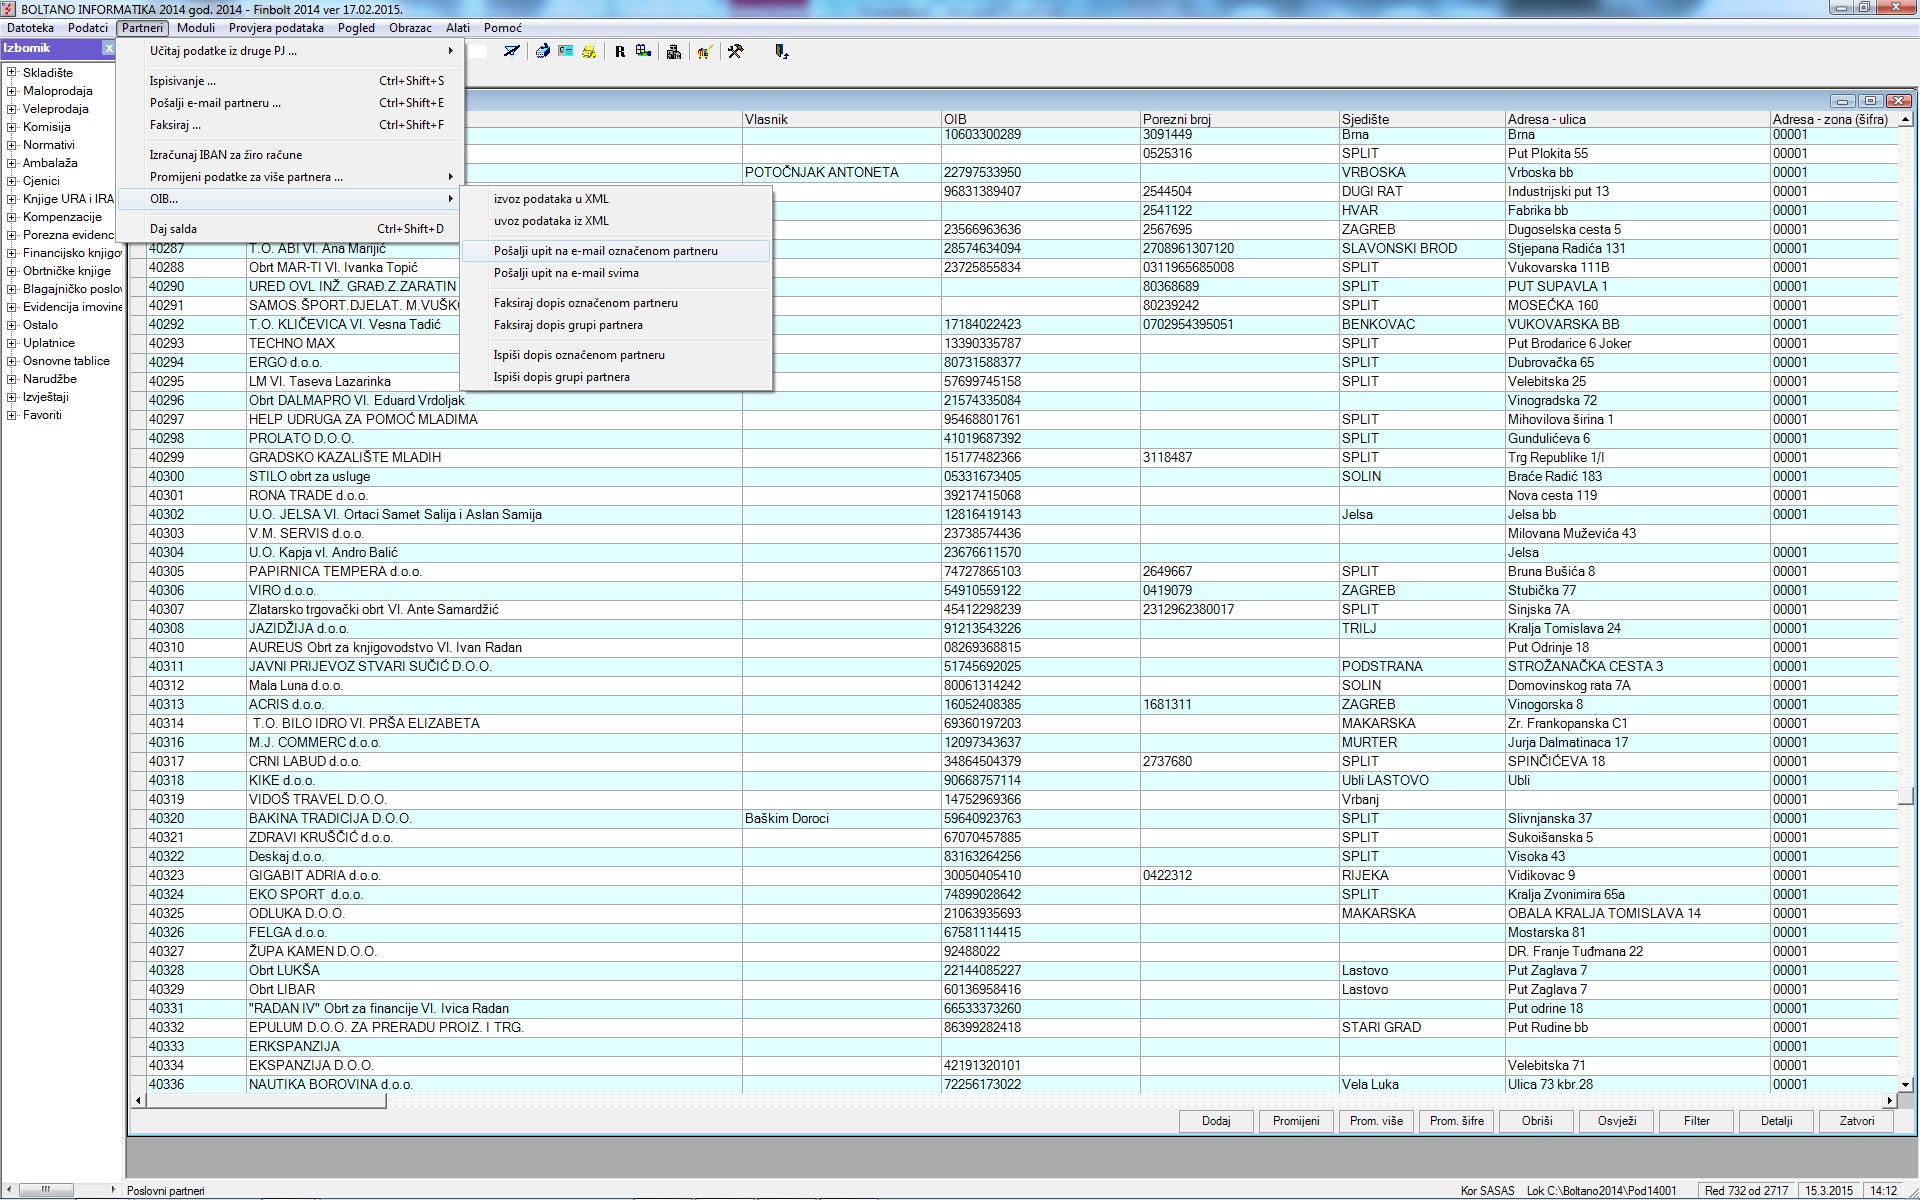Expand the Izvještaji tree node
The image size is (1920, 1200).
click(12, 397)
